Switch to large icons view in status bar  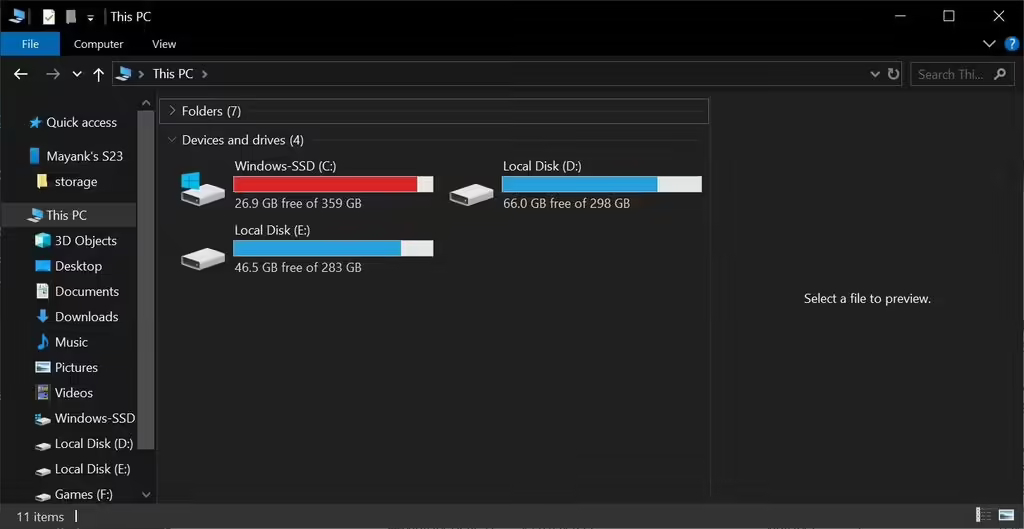[x=1005, y=516]
